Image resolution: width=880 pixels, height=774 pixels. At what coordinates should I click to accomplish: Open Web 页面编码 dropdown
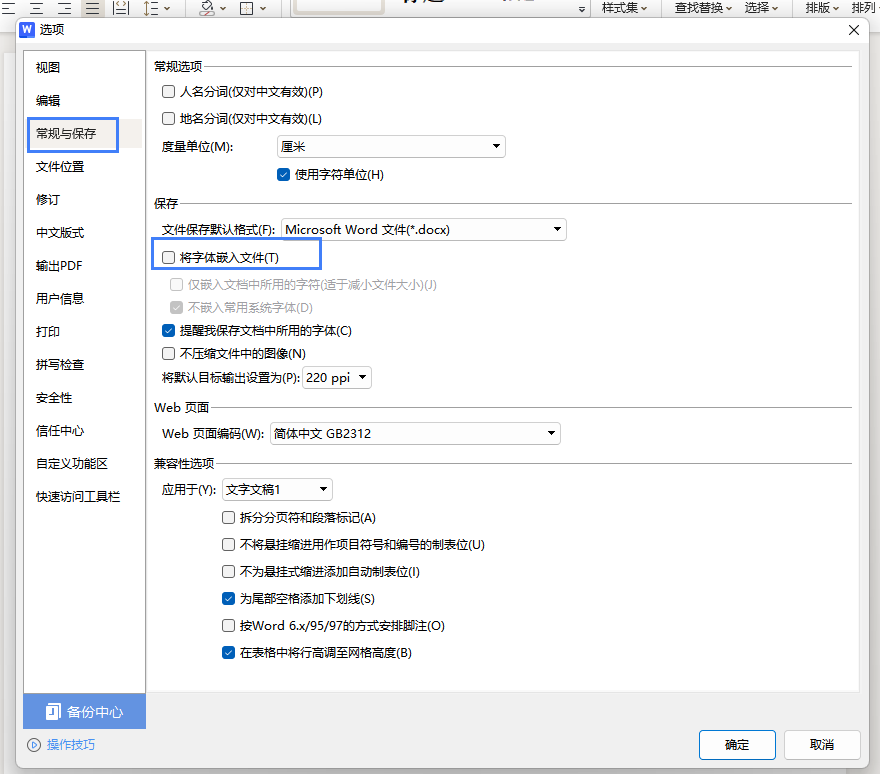415,433
